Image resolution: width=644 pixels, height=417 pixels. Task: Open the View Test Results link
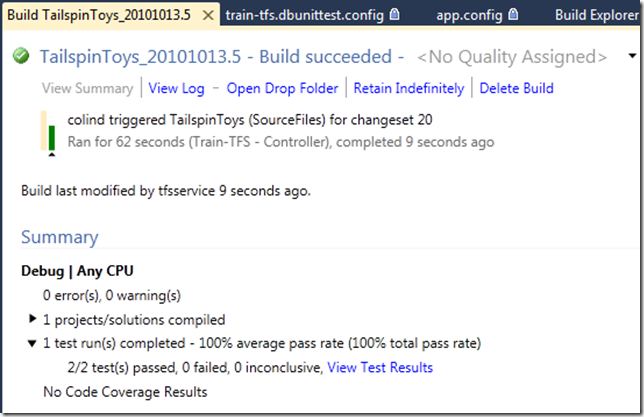point(380,367)
